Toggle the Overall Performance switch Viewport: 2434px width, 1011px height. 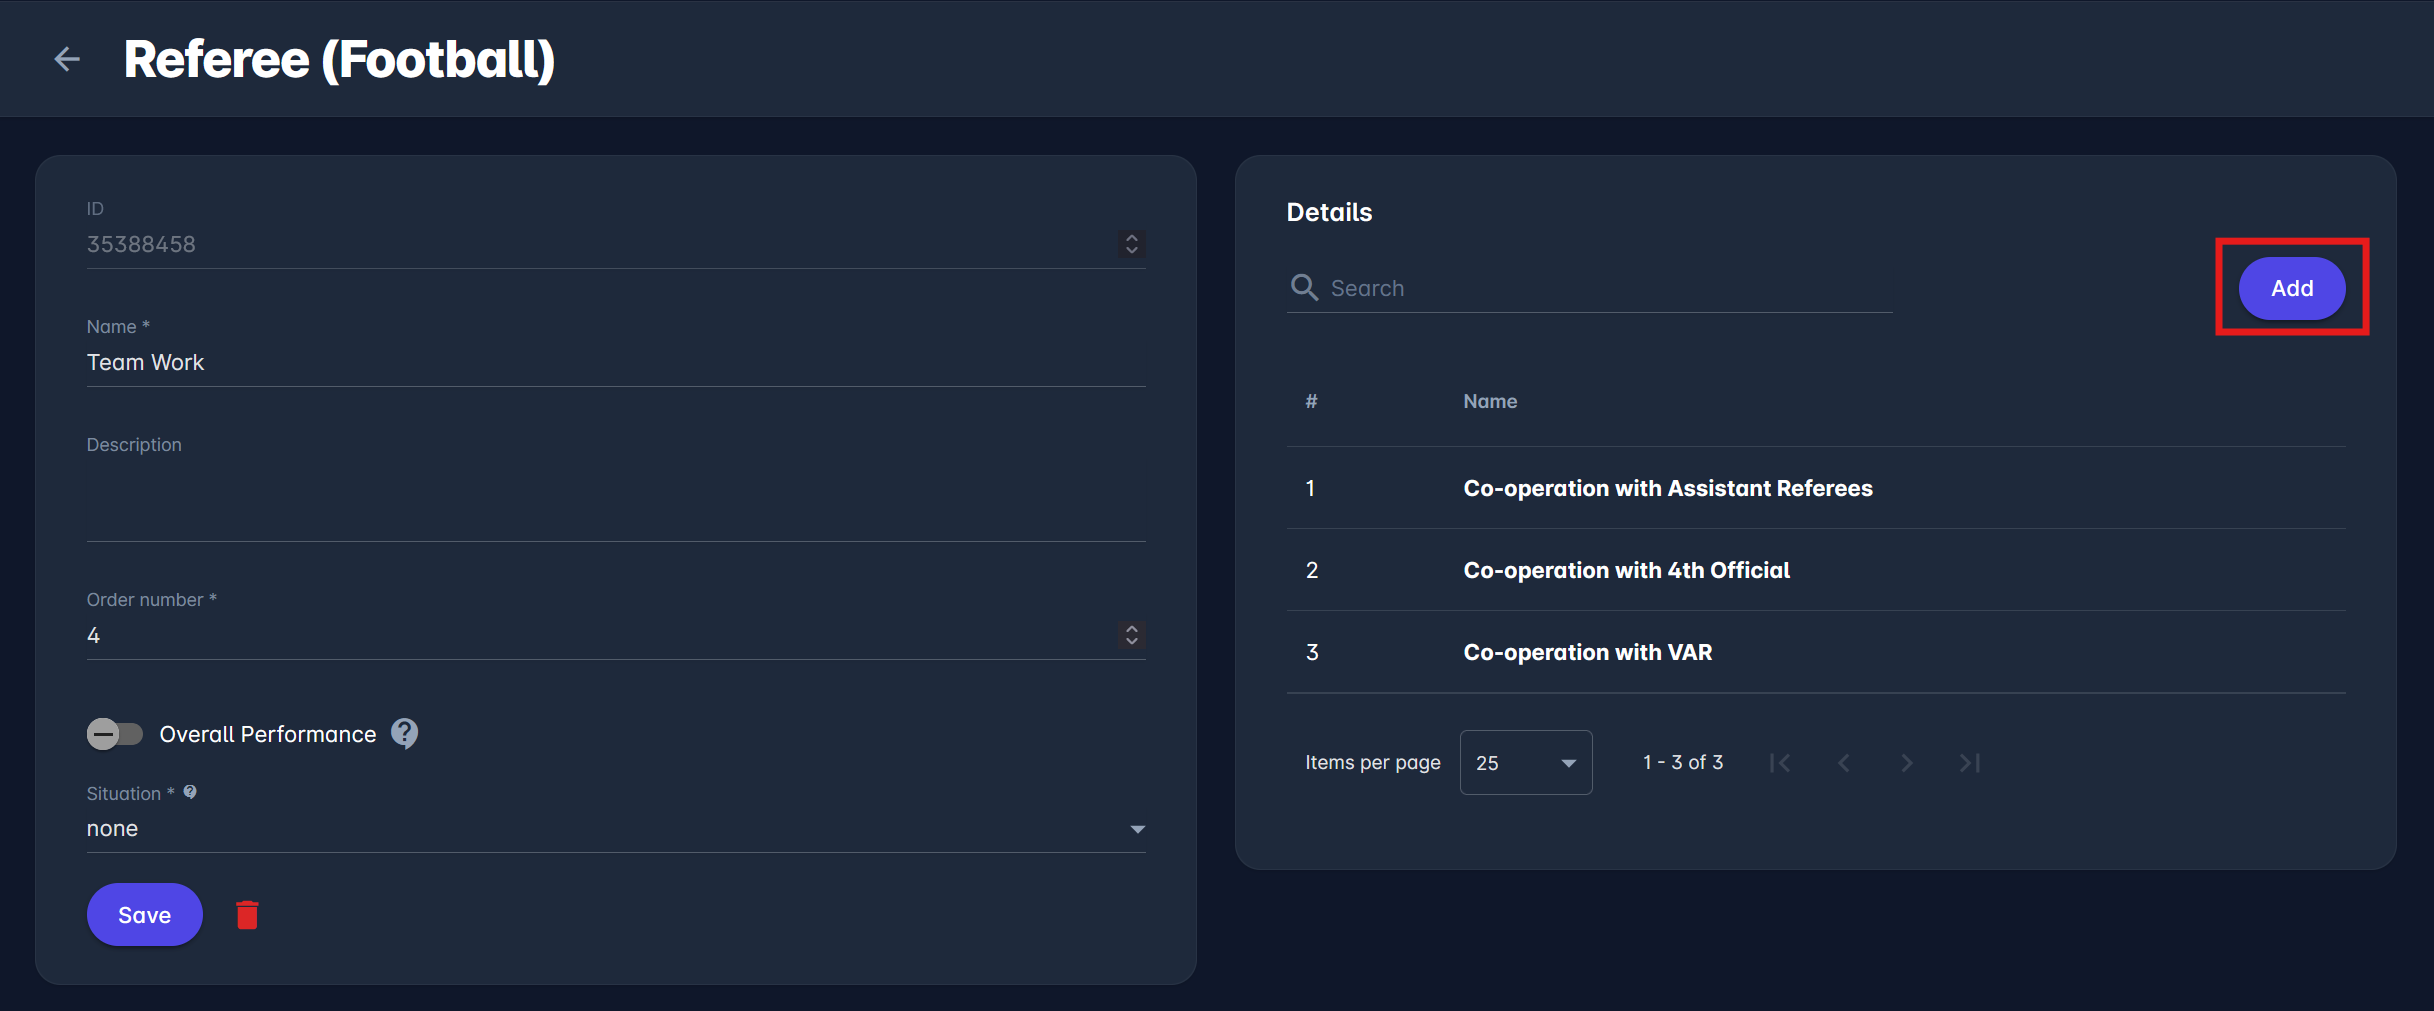(x=114, y=734)
